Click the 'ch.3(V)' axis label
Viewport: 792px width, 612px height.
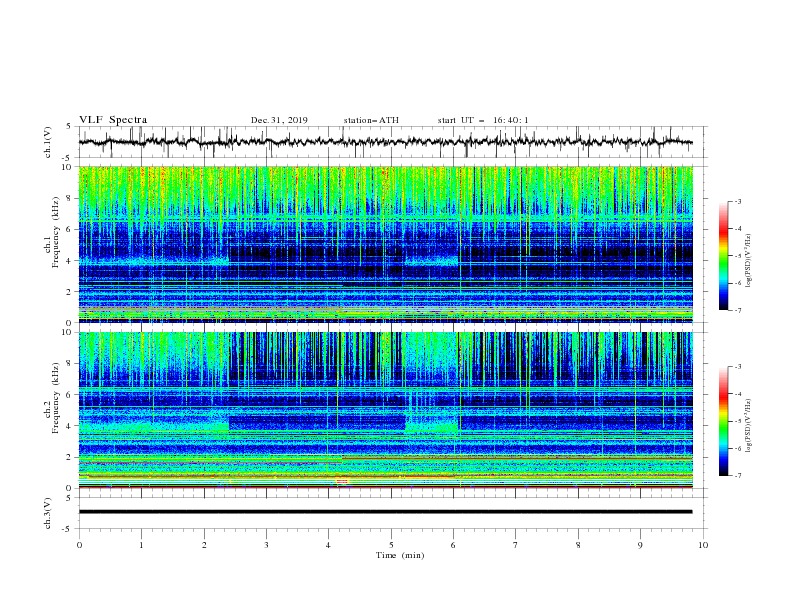[48, 513]
